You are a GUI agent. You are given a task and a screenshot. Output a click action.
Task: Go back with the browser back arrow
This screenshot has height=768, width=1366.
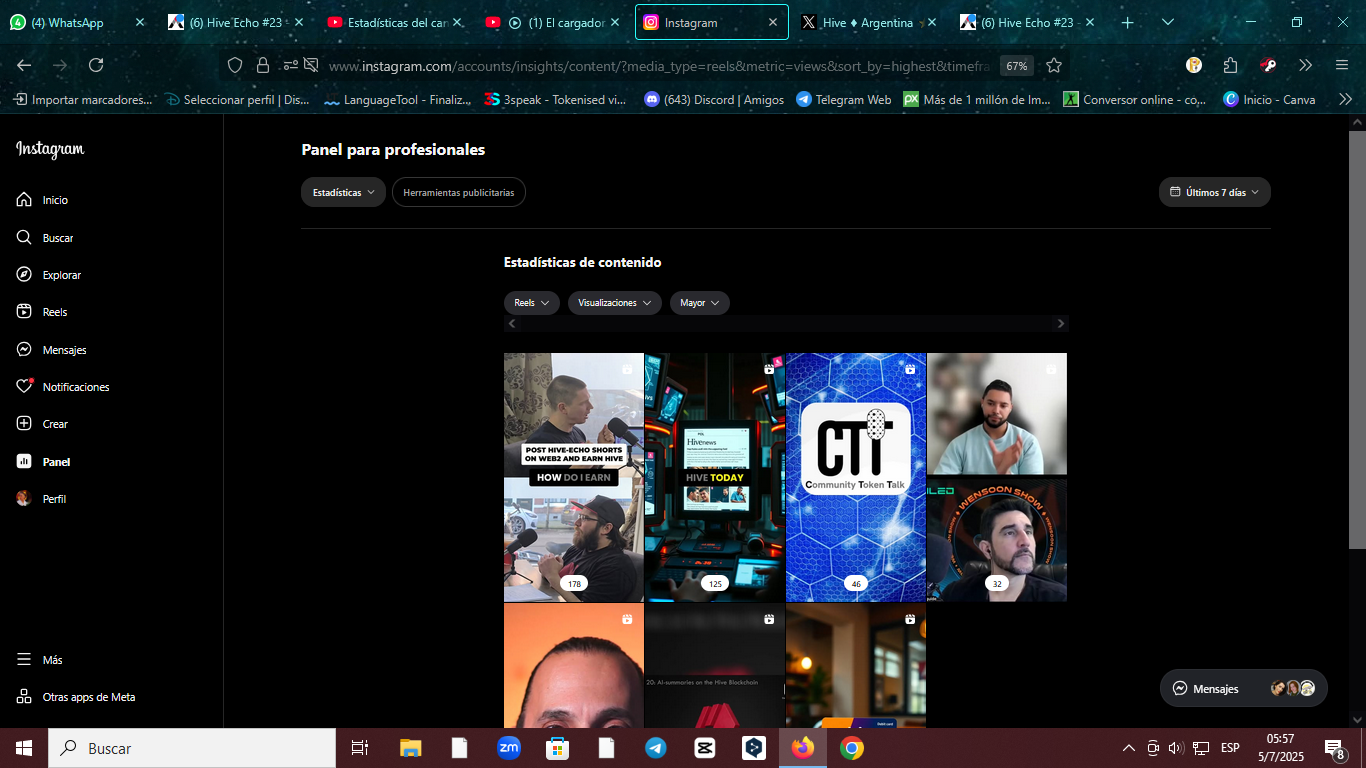click(x=24, y=65)
